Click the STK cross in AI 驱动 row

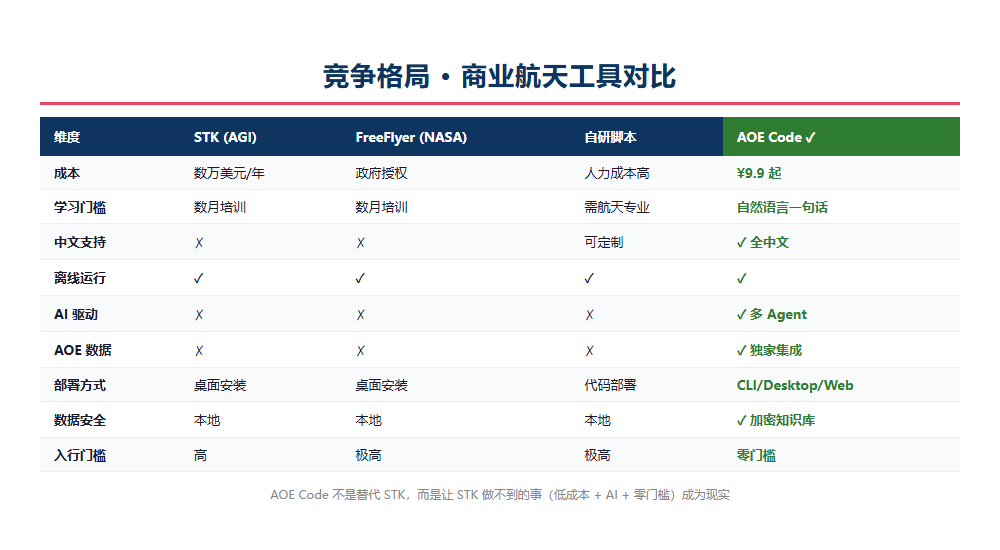tap(199, 315)
